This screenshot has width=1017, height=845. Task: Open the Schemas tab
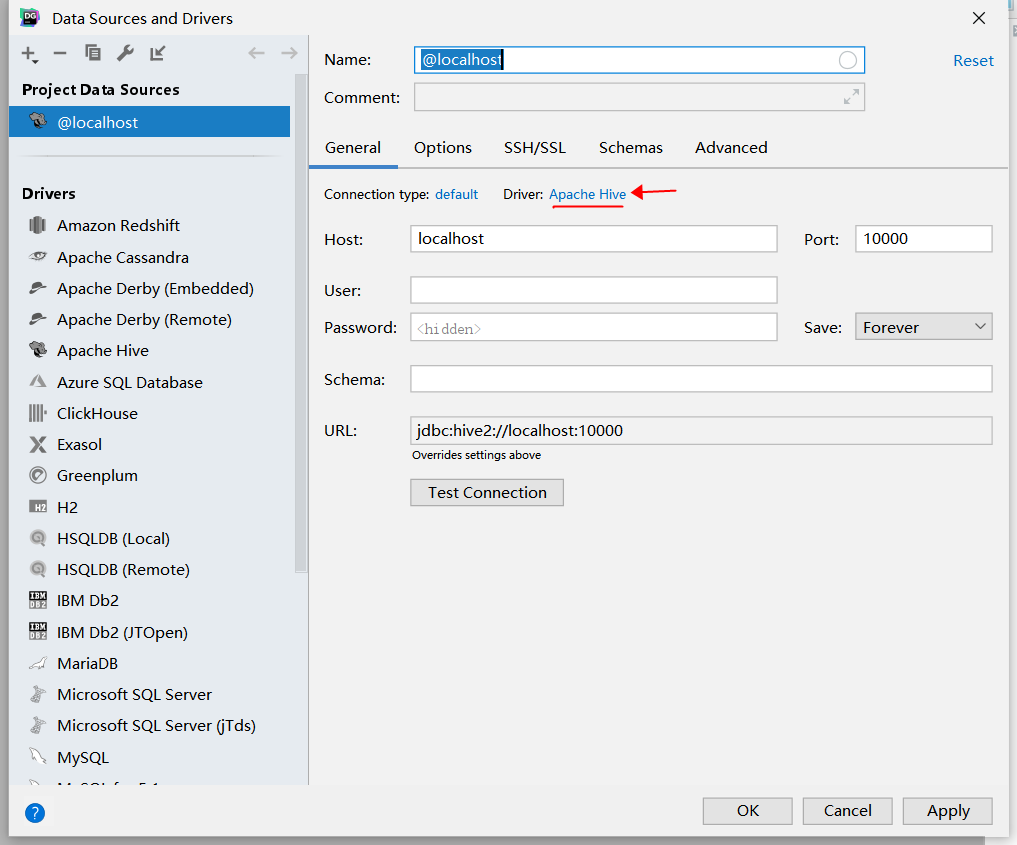[x=630, y=148]
